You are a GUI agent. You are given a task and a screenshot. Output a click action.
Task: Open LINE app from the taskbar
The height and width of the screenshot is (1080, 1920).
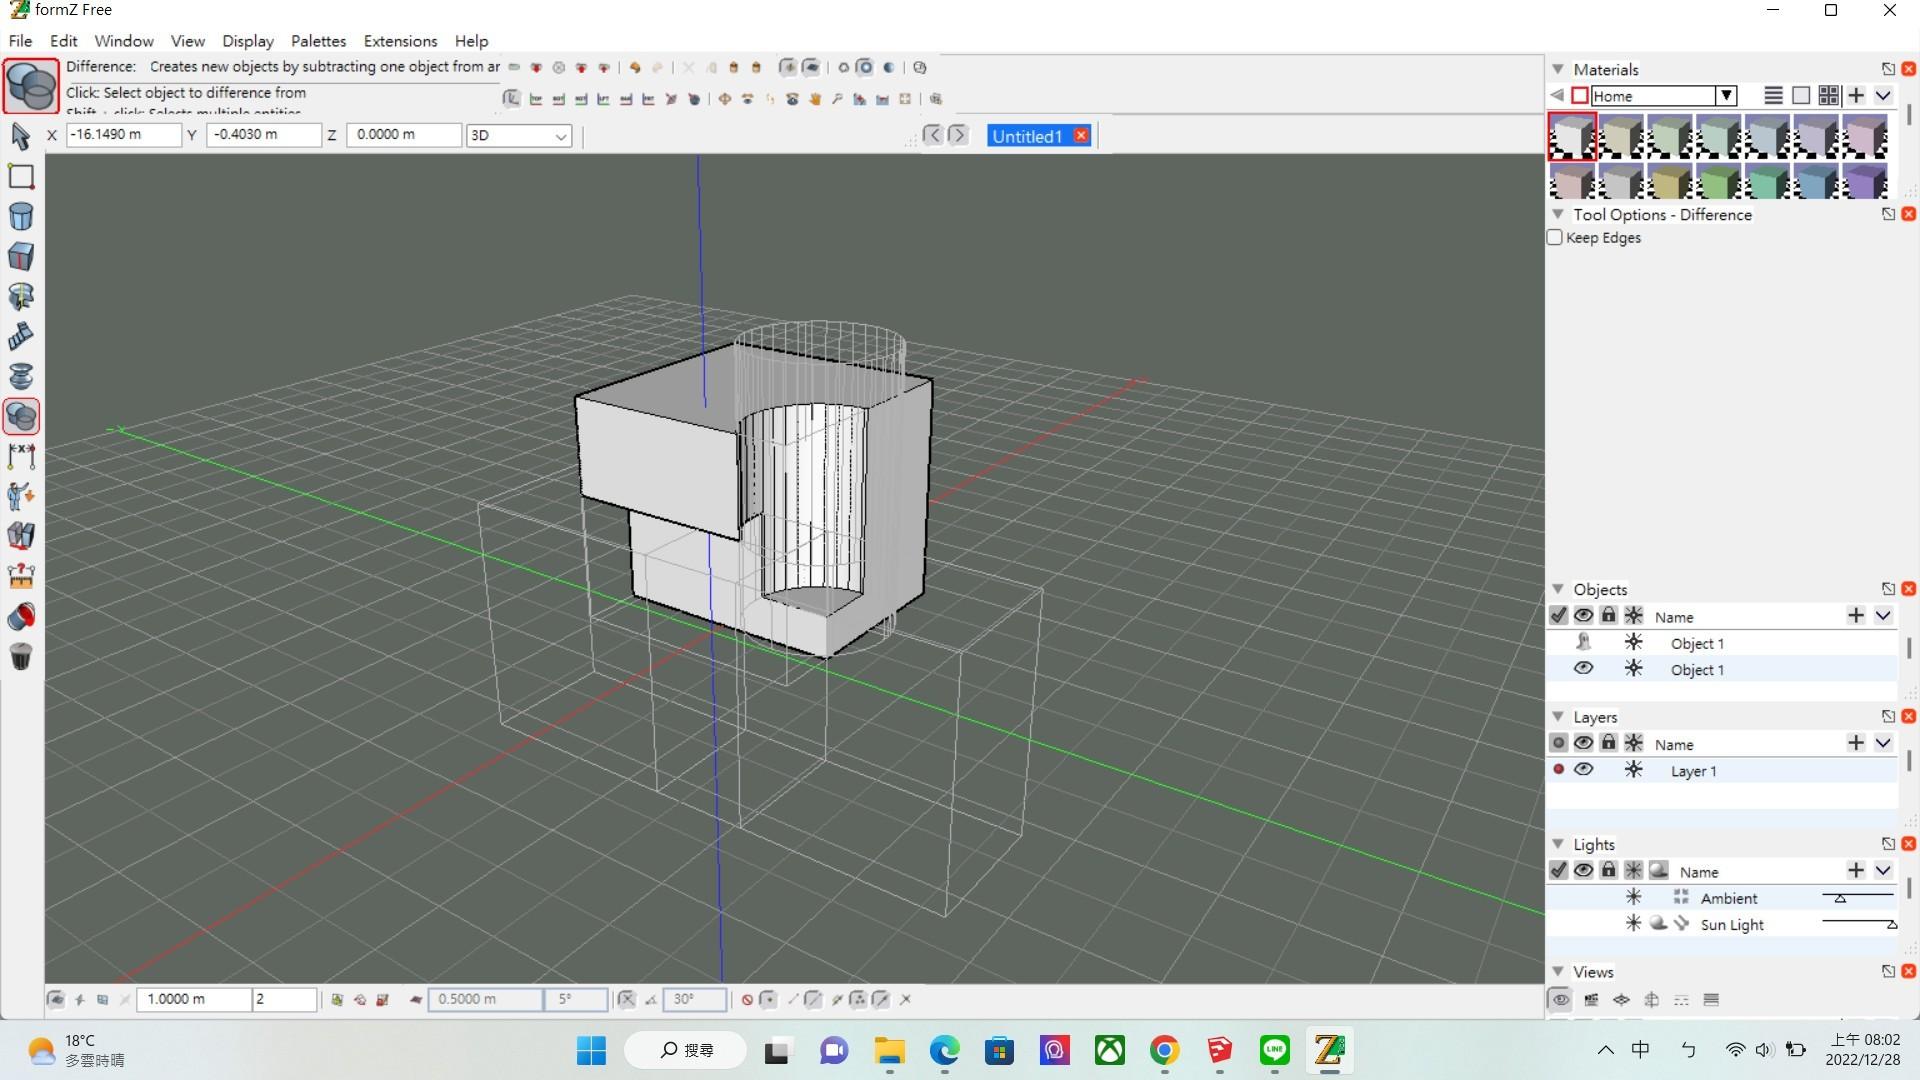click(x=1274, y=1050)
